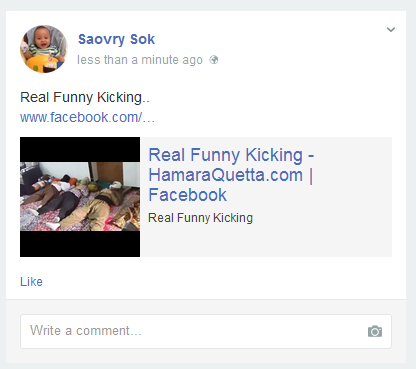Open the post options chevron menu
Image resolution: width=416 pixels, height=369 pixels.
pyautogui.click(x=391, y=29)
